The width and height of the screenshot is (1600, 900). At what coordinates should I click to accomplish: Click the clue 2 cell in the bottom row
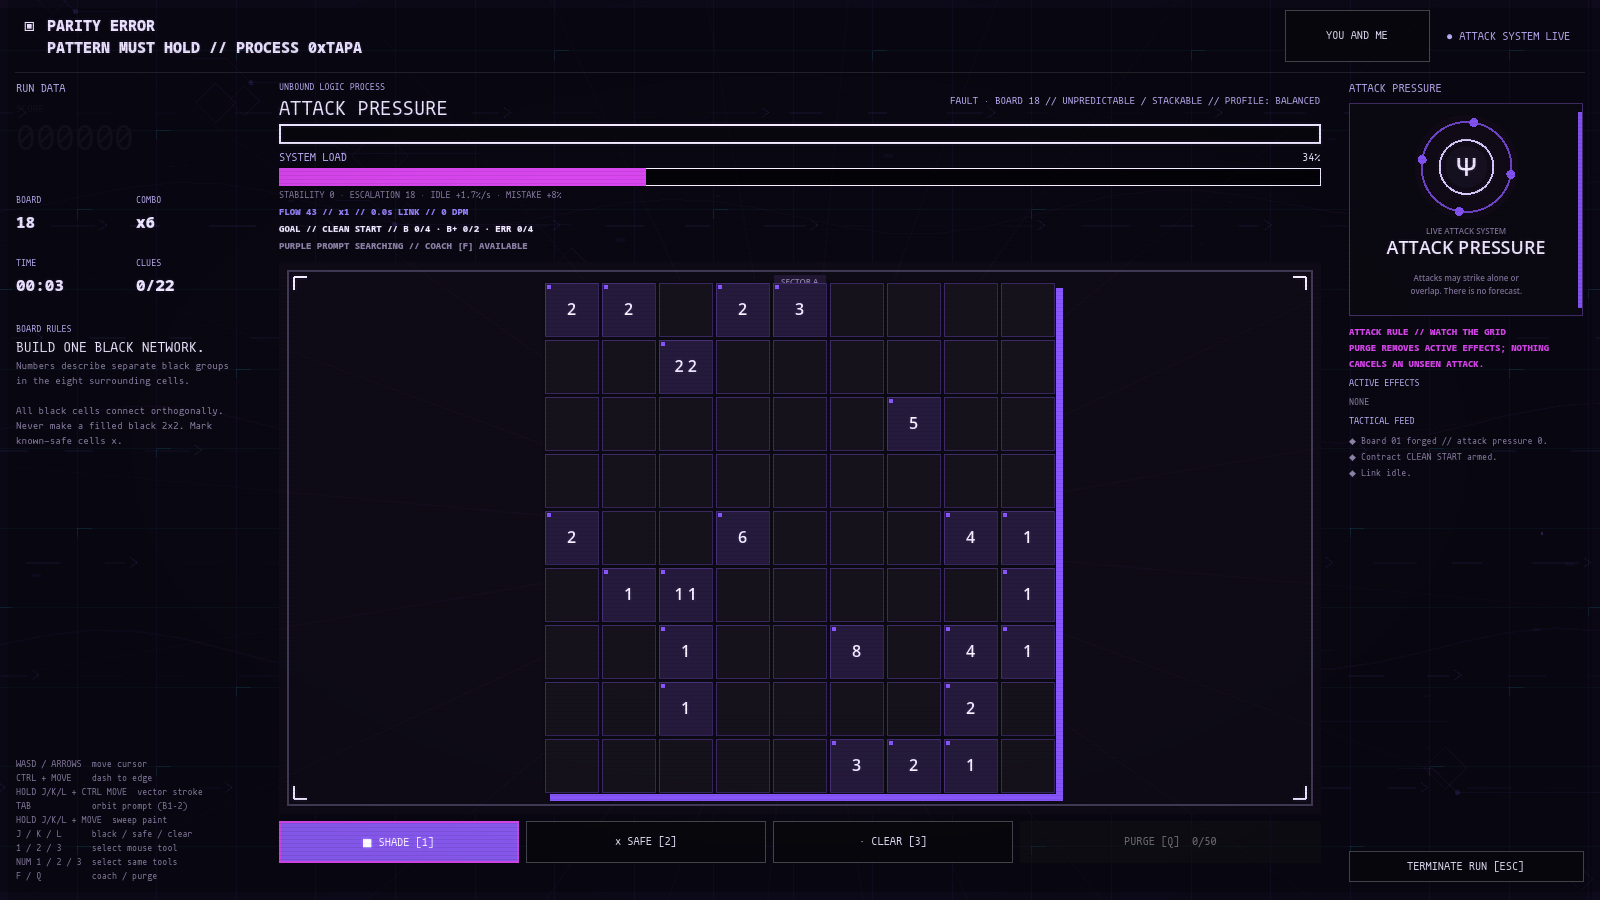tap(914, 766)
